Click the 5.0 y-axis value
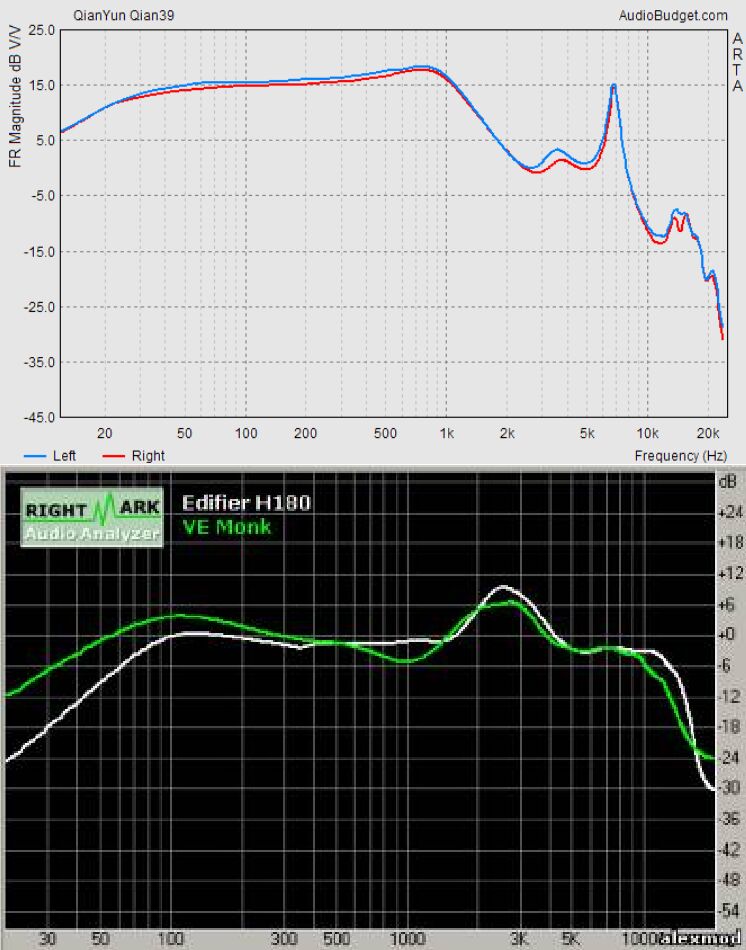This screenshot has height=950, width=746. 45,141
